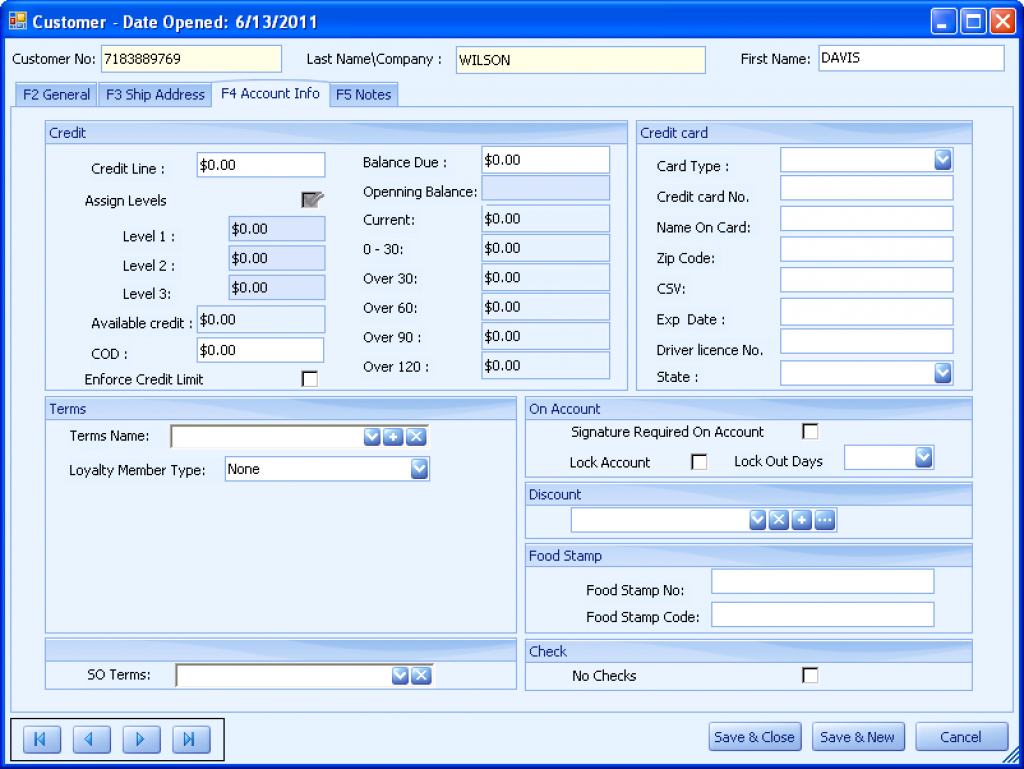The height and width of the screenshot is (769, 1024).
Task: Click the plus icon in the Discount section
Action: pyautogui.click(x=801, y=519)
